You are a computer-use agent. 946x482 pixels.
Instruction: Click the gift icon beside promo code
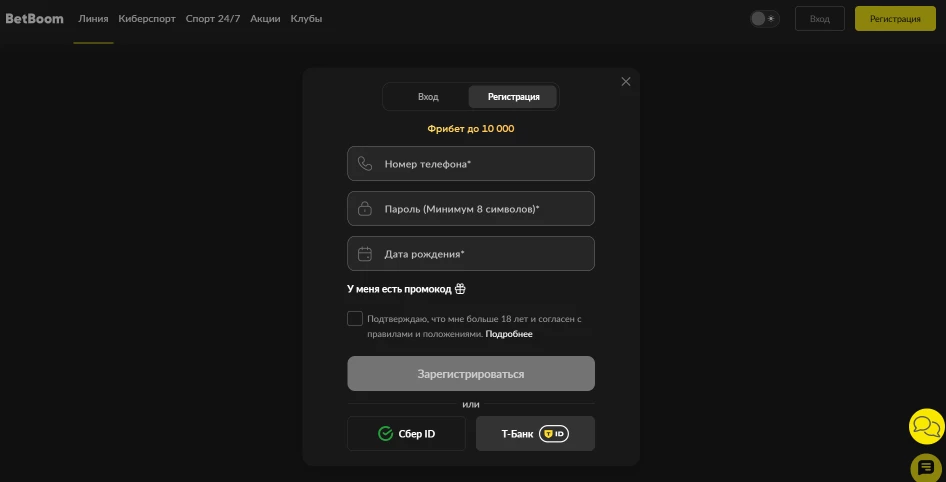[460, 289]
